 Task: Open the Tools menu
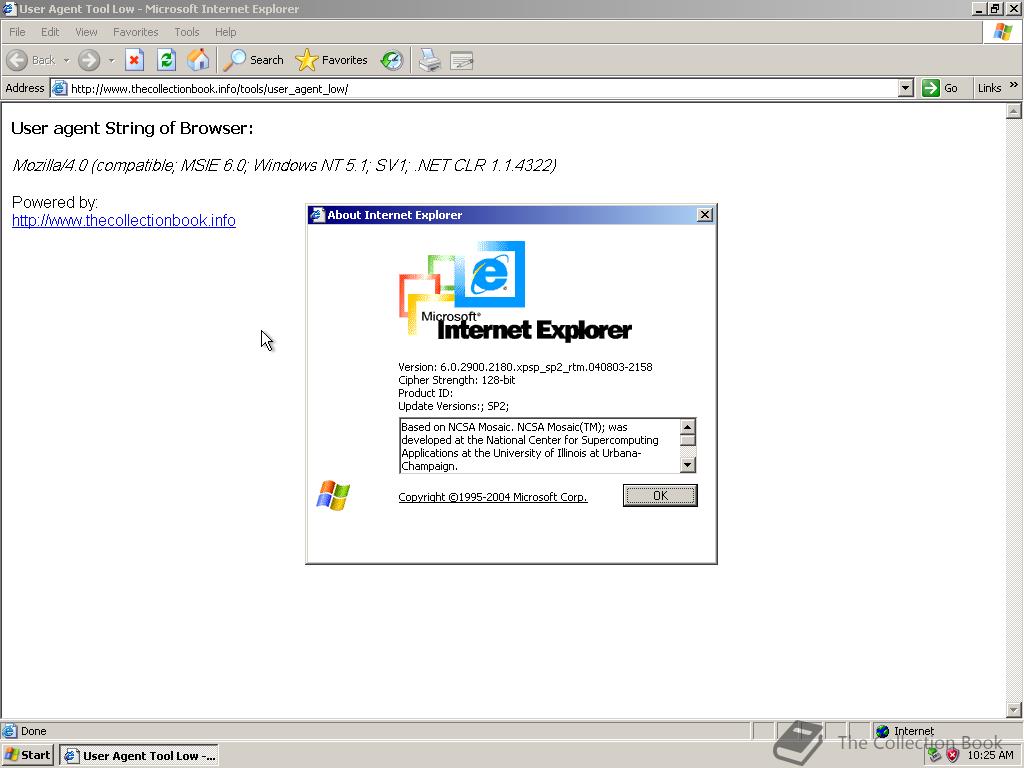click(x=186, y=32)
